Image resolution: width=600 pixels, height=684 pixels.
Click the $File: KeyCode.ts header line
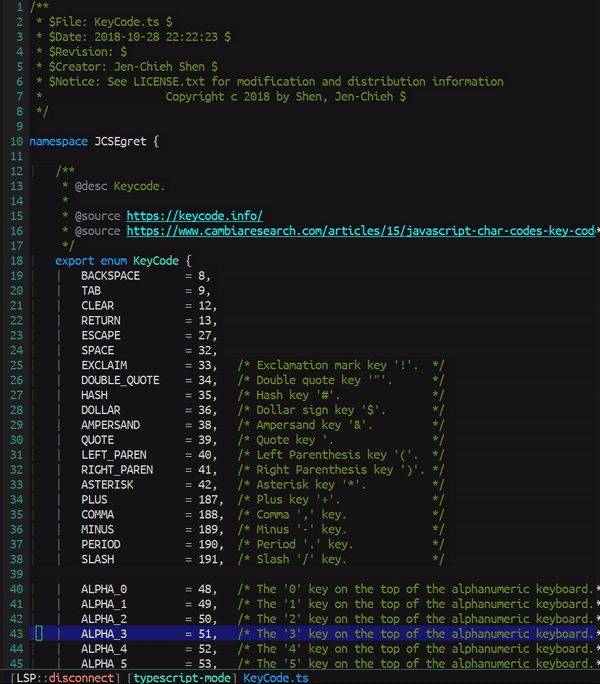(x=104, y=22)
